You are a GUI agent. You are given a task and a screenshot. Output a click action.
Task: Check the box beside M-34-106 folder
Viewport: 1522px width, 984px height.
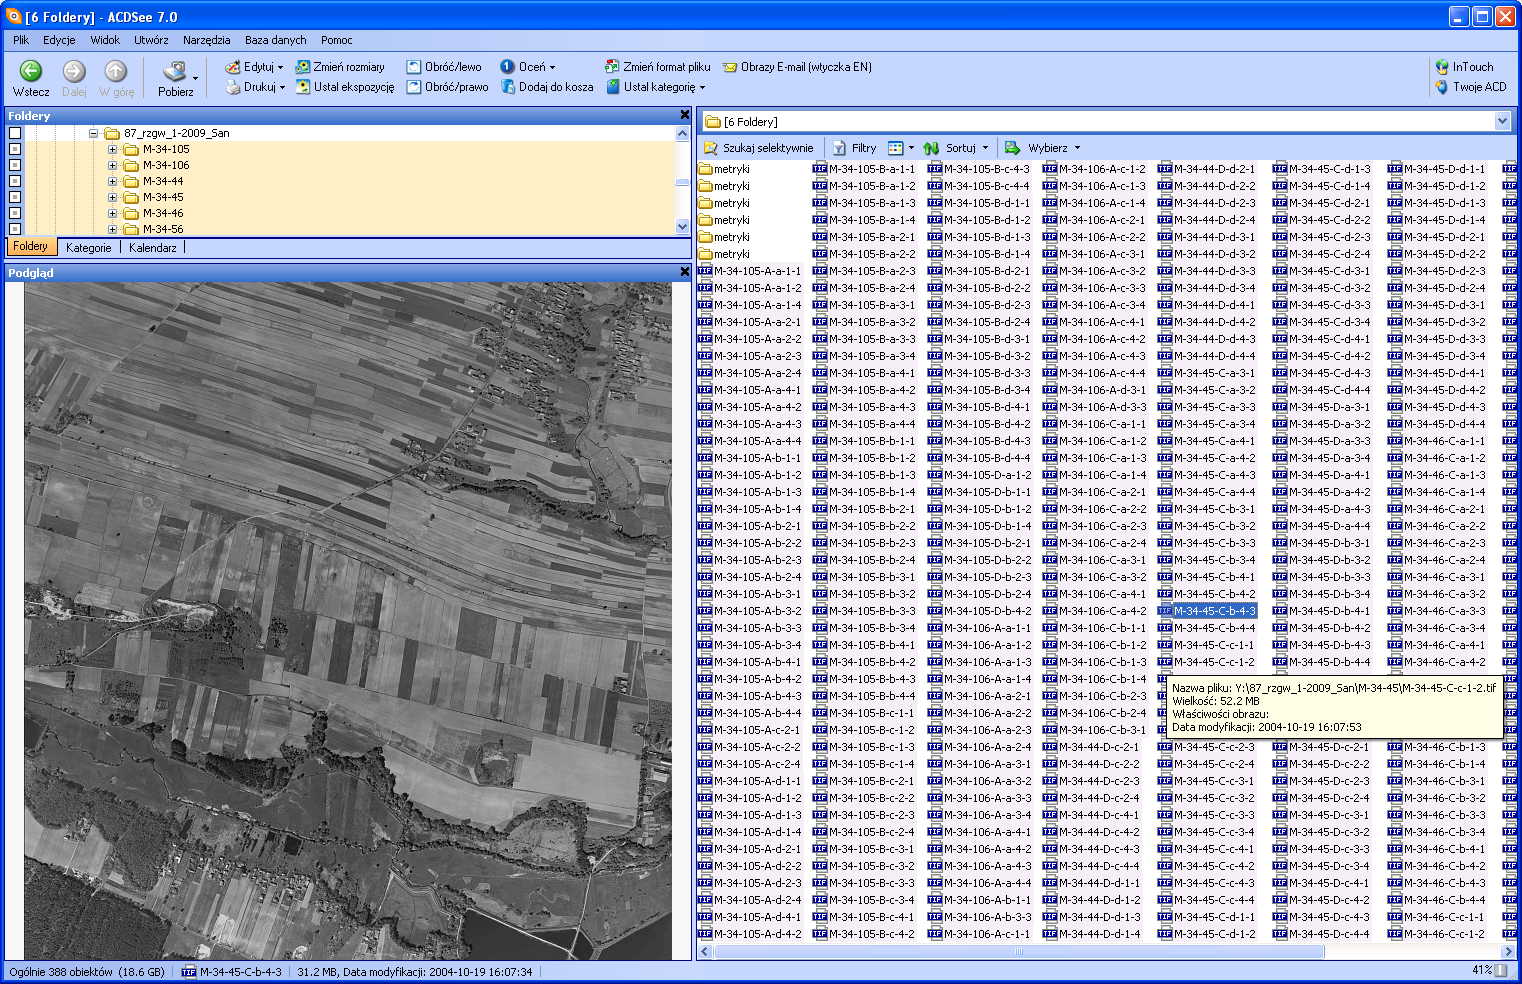coord(15,165)
